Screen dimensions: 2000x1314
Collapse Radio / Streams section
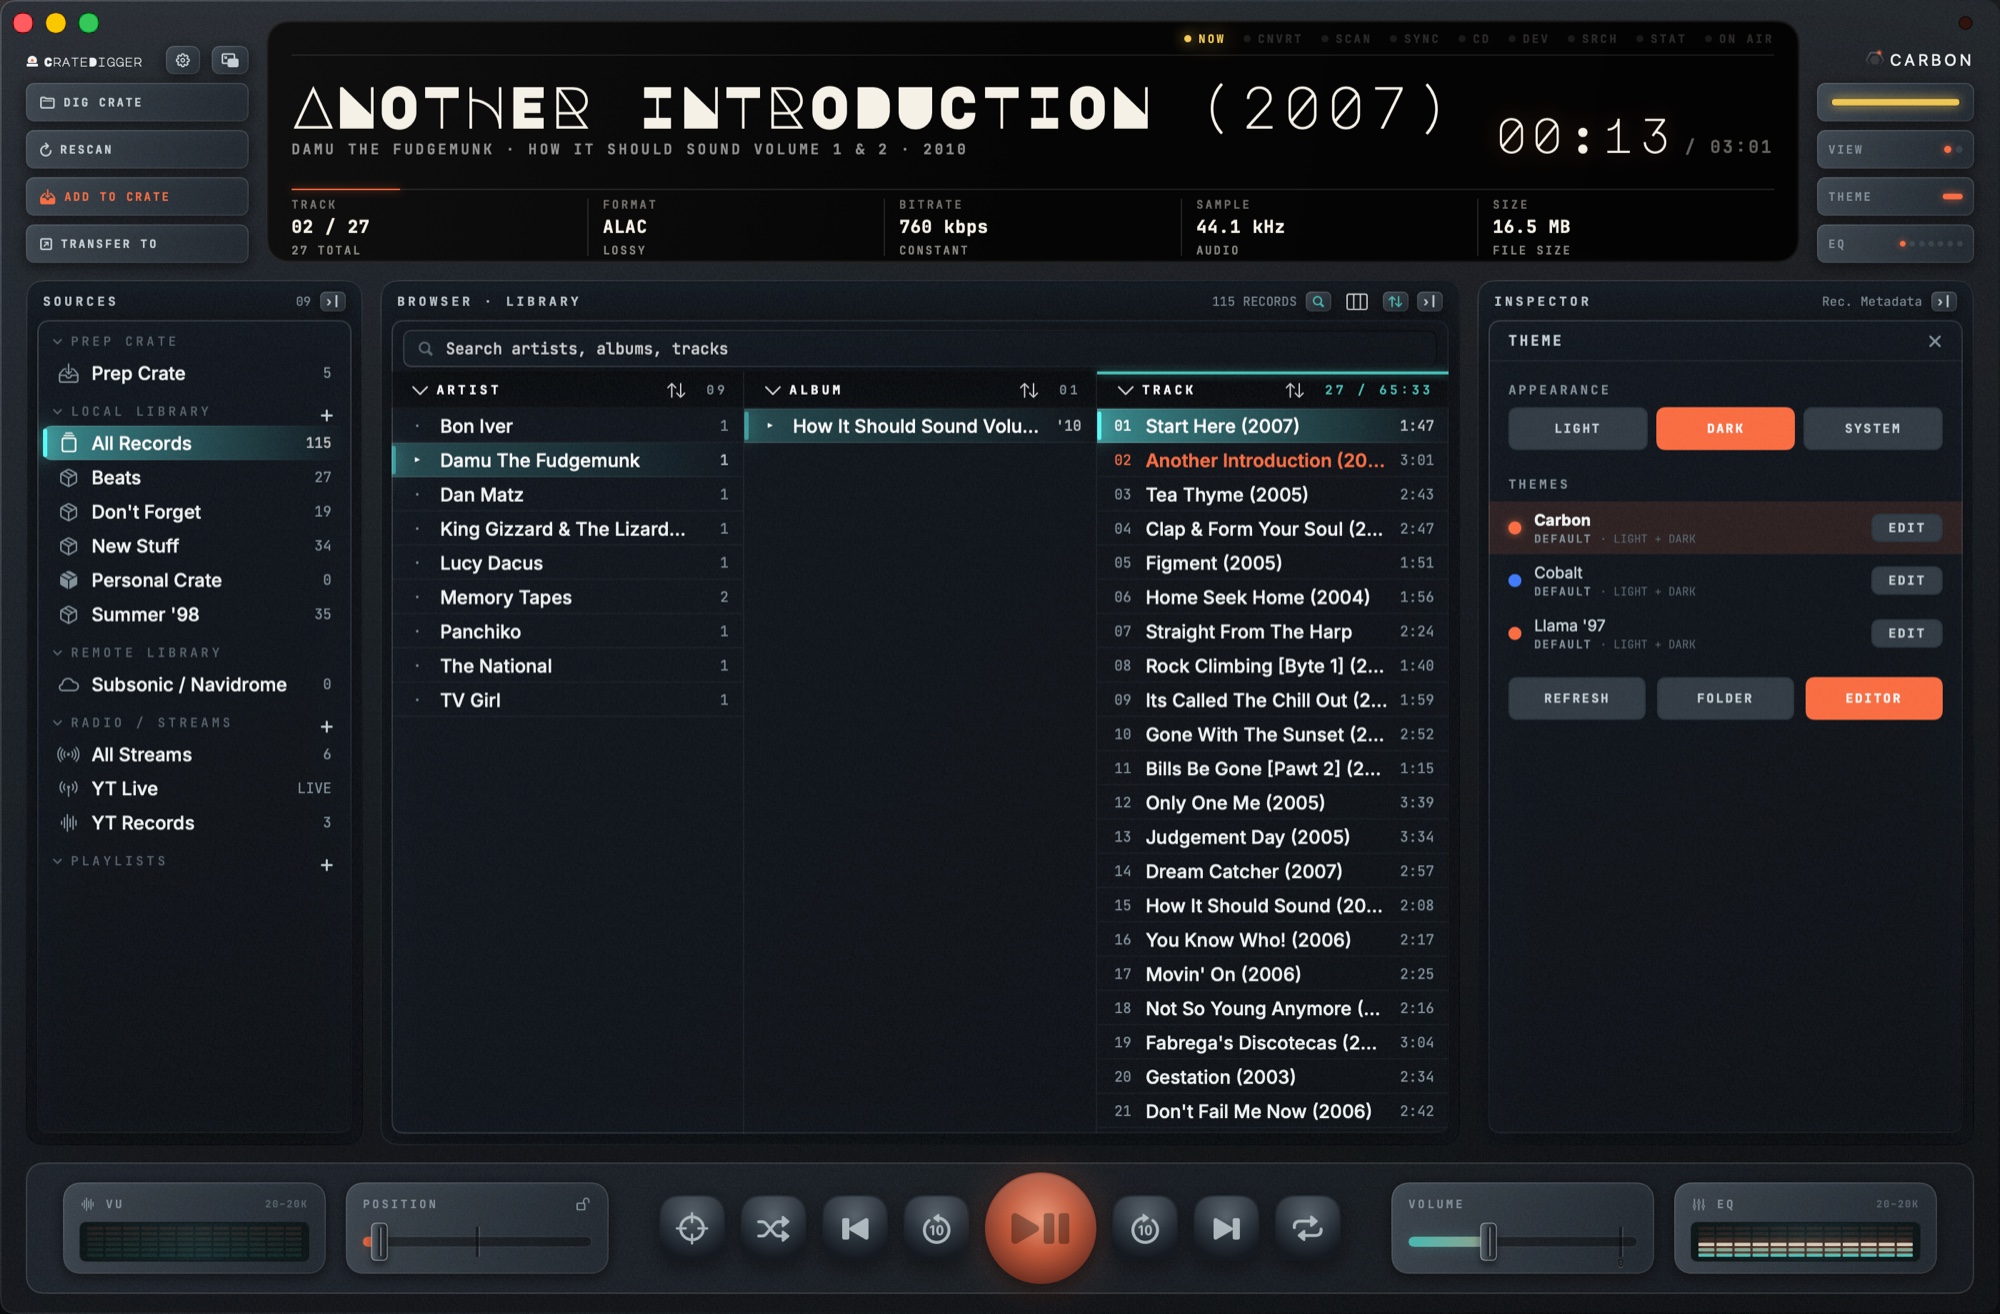click(x=58, y=722)
